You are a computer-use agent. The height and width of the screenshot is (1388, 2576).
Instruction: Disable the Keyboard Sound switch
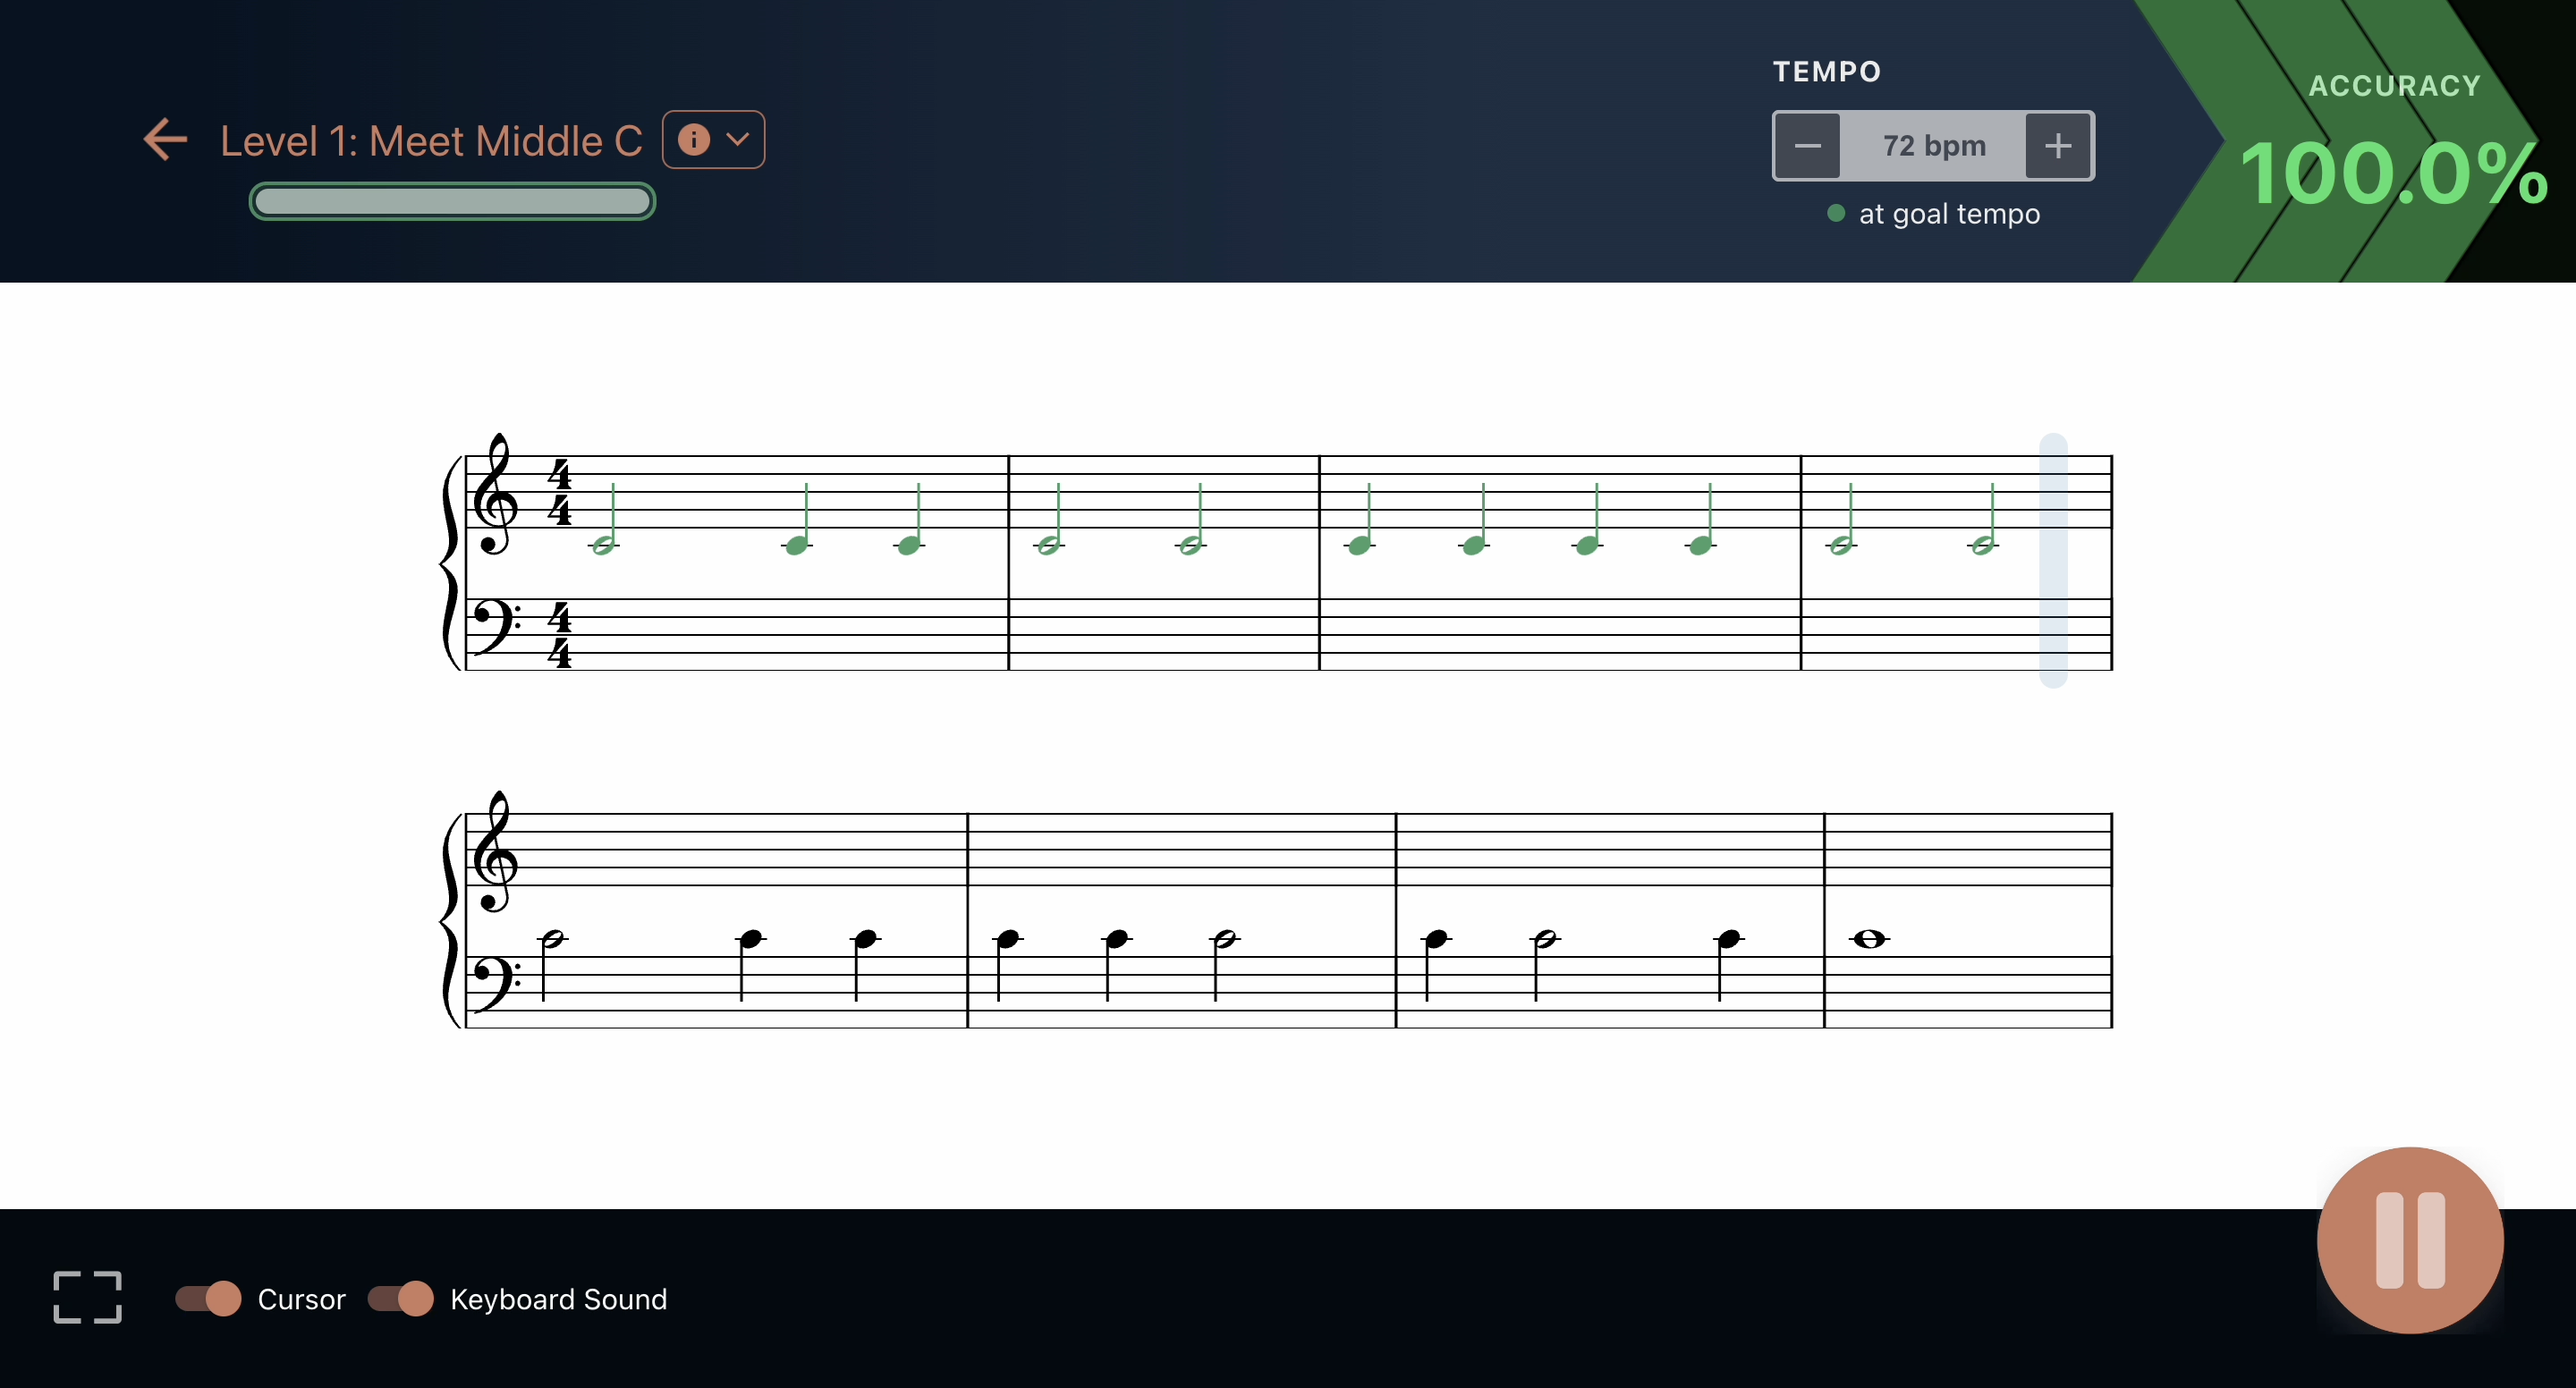click(x=400, y=1299)
